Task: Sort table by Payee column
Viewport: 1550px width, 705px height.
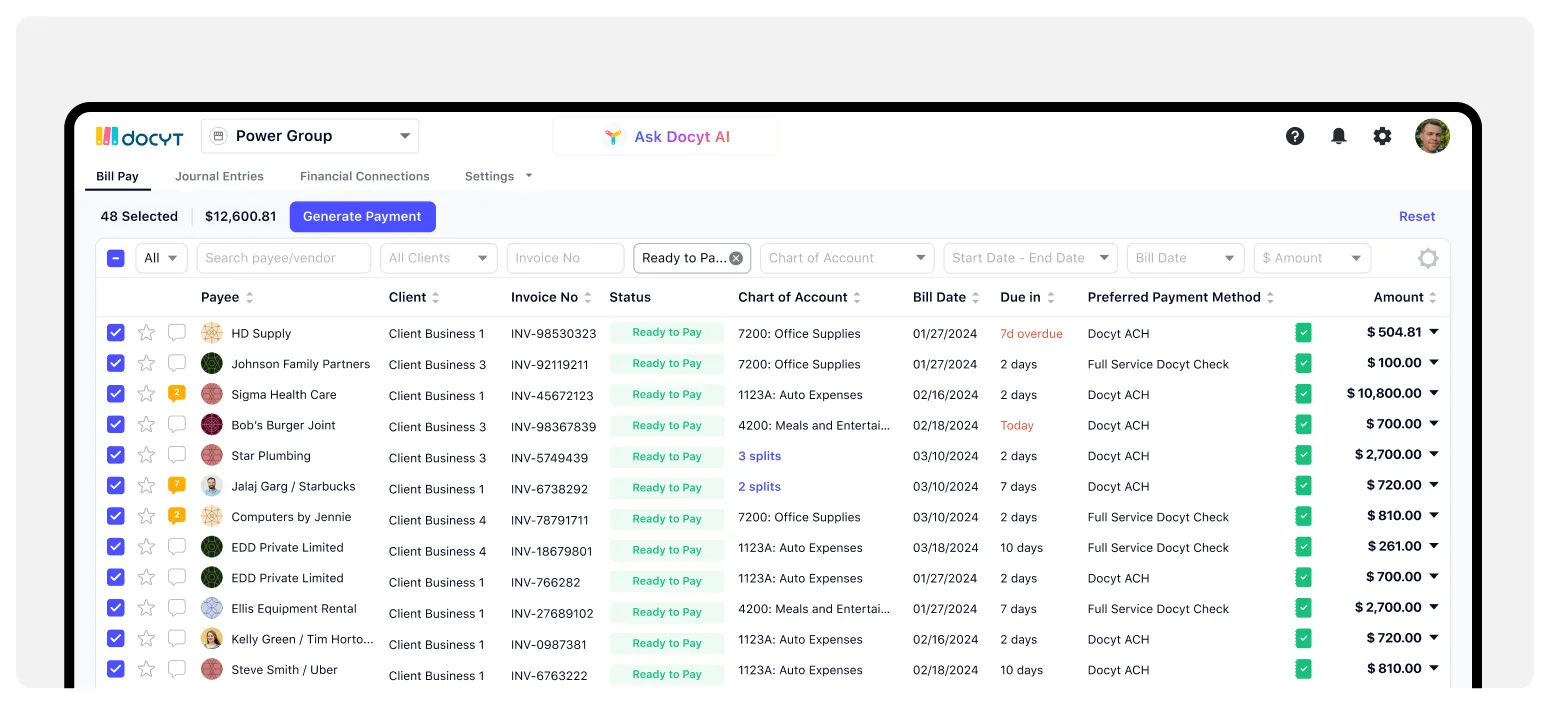Action: (227, 297)
